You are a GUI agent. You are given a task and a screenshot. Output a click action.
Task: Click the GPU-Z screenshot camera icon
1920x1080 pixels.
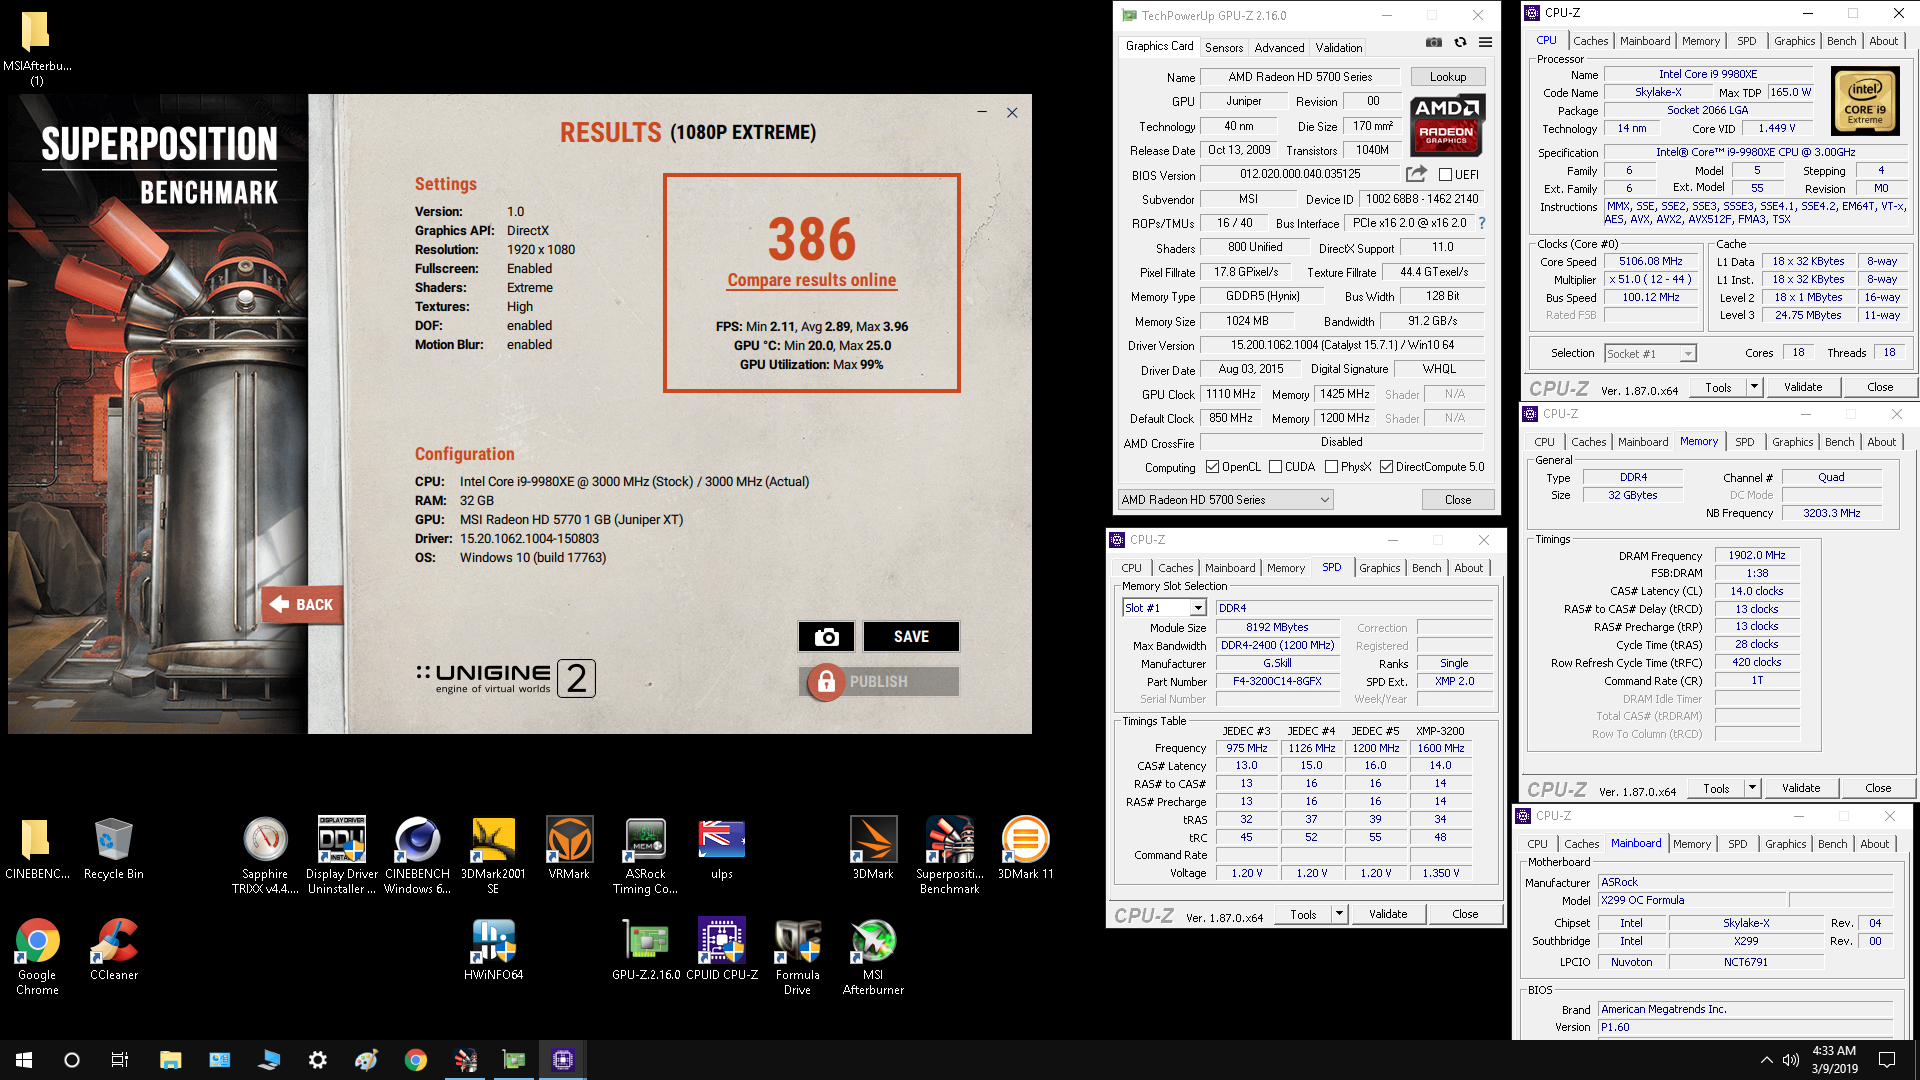point(1434,42)
